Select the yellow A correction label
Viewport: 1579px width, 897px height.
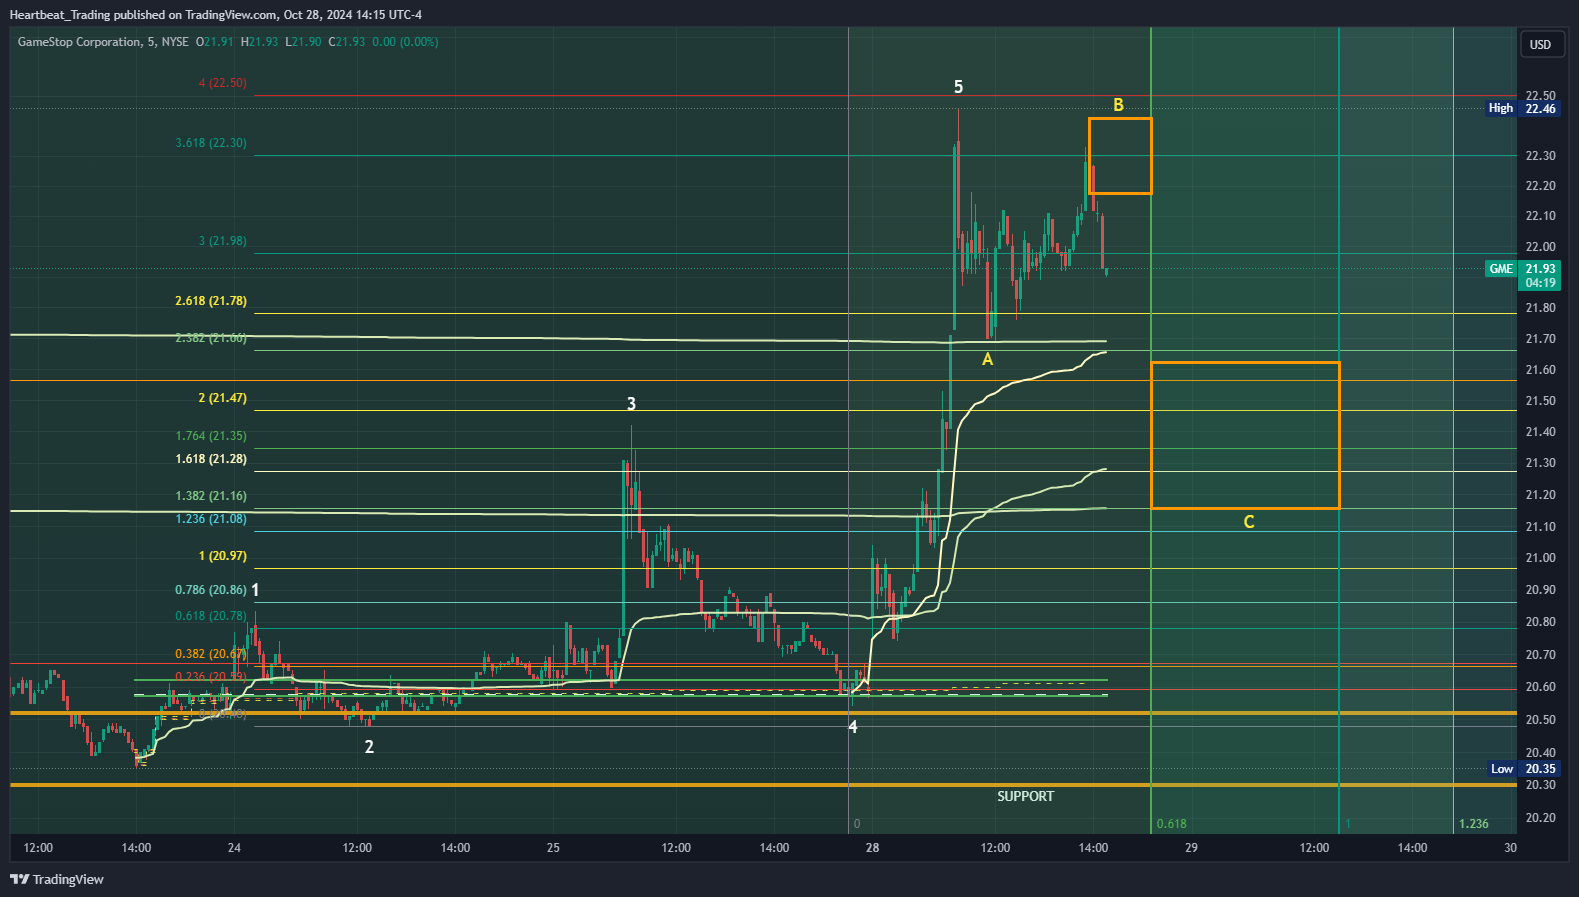[988, 359]
